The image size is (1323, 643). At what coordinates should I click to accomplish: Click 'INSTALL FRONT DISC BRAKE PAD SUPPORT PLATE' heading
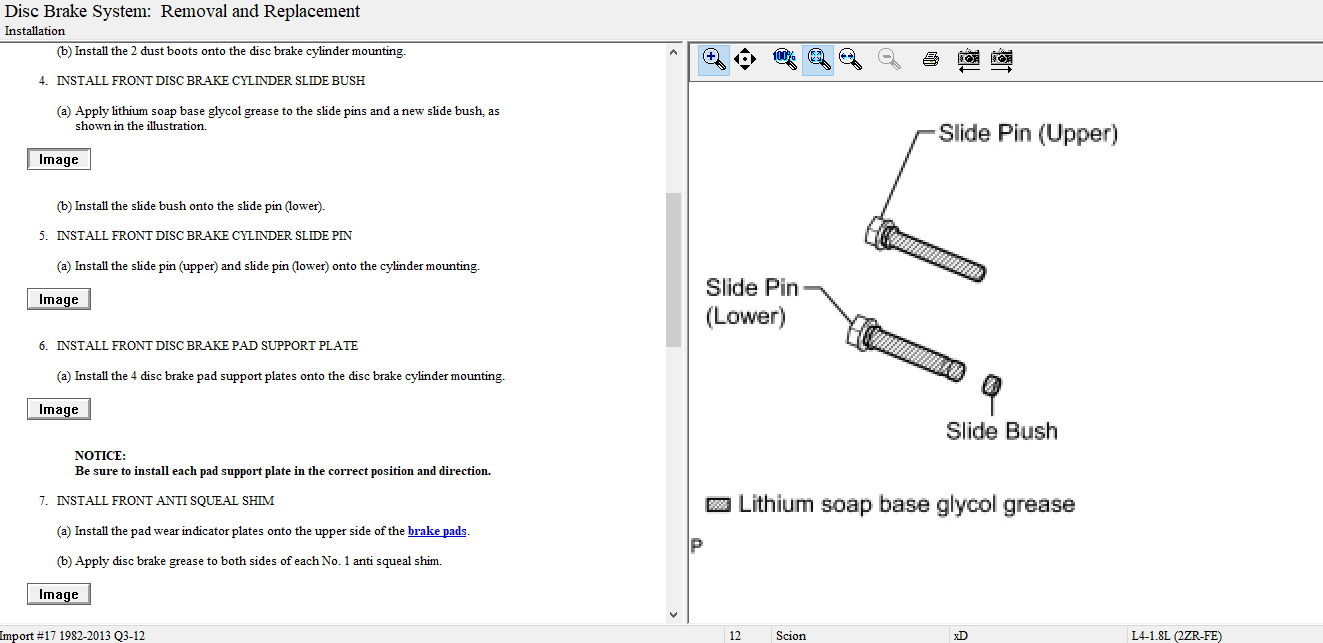[x=207, y=345]
